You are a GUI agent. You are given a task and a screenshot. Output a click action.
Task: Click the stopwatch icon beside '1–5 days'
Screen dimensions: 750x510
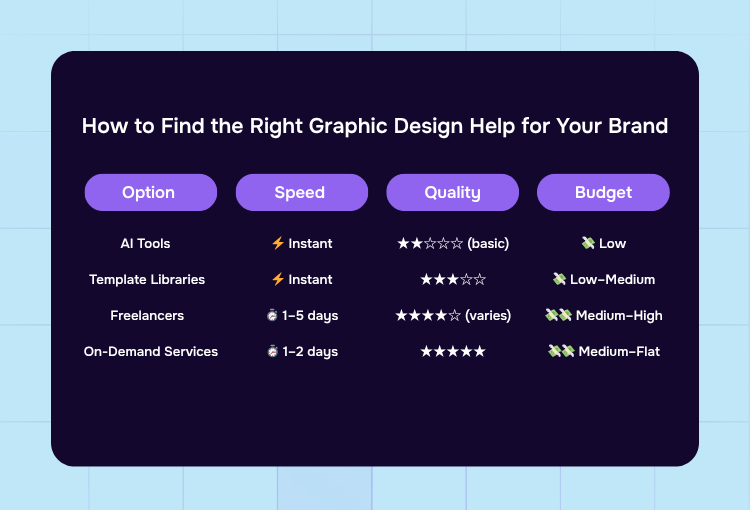click(272, 315)
